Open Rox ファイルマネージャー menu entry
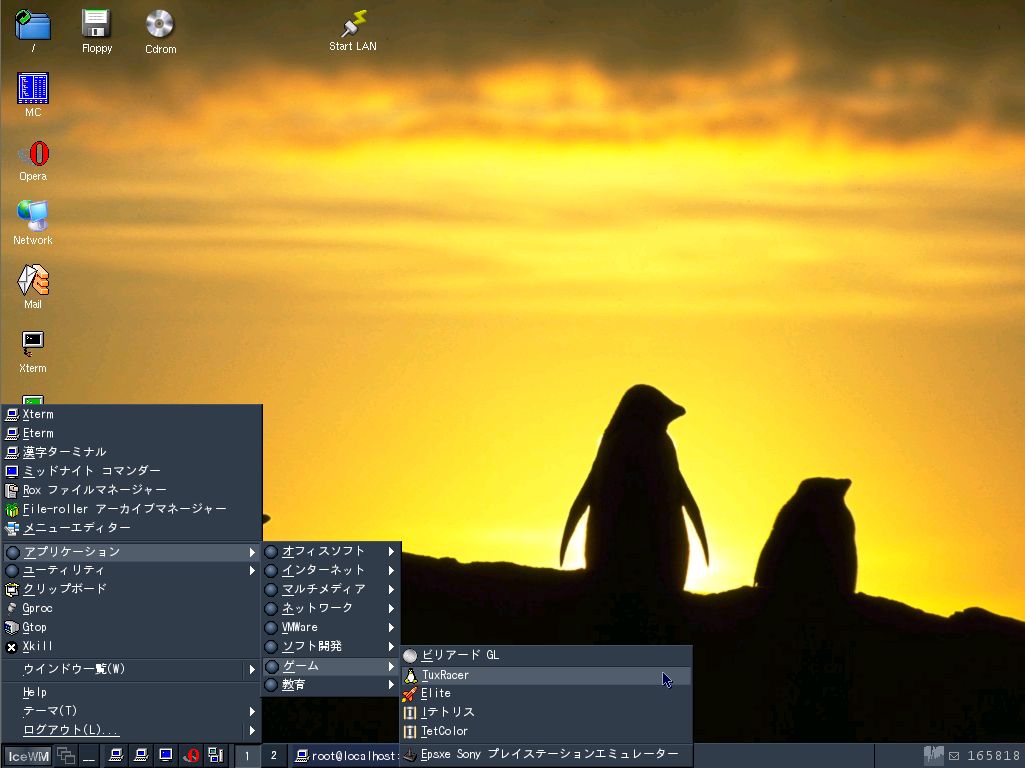1025x768 pixels. pos(131,490)
